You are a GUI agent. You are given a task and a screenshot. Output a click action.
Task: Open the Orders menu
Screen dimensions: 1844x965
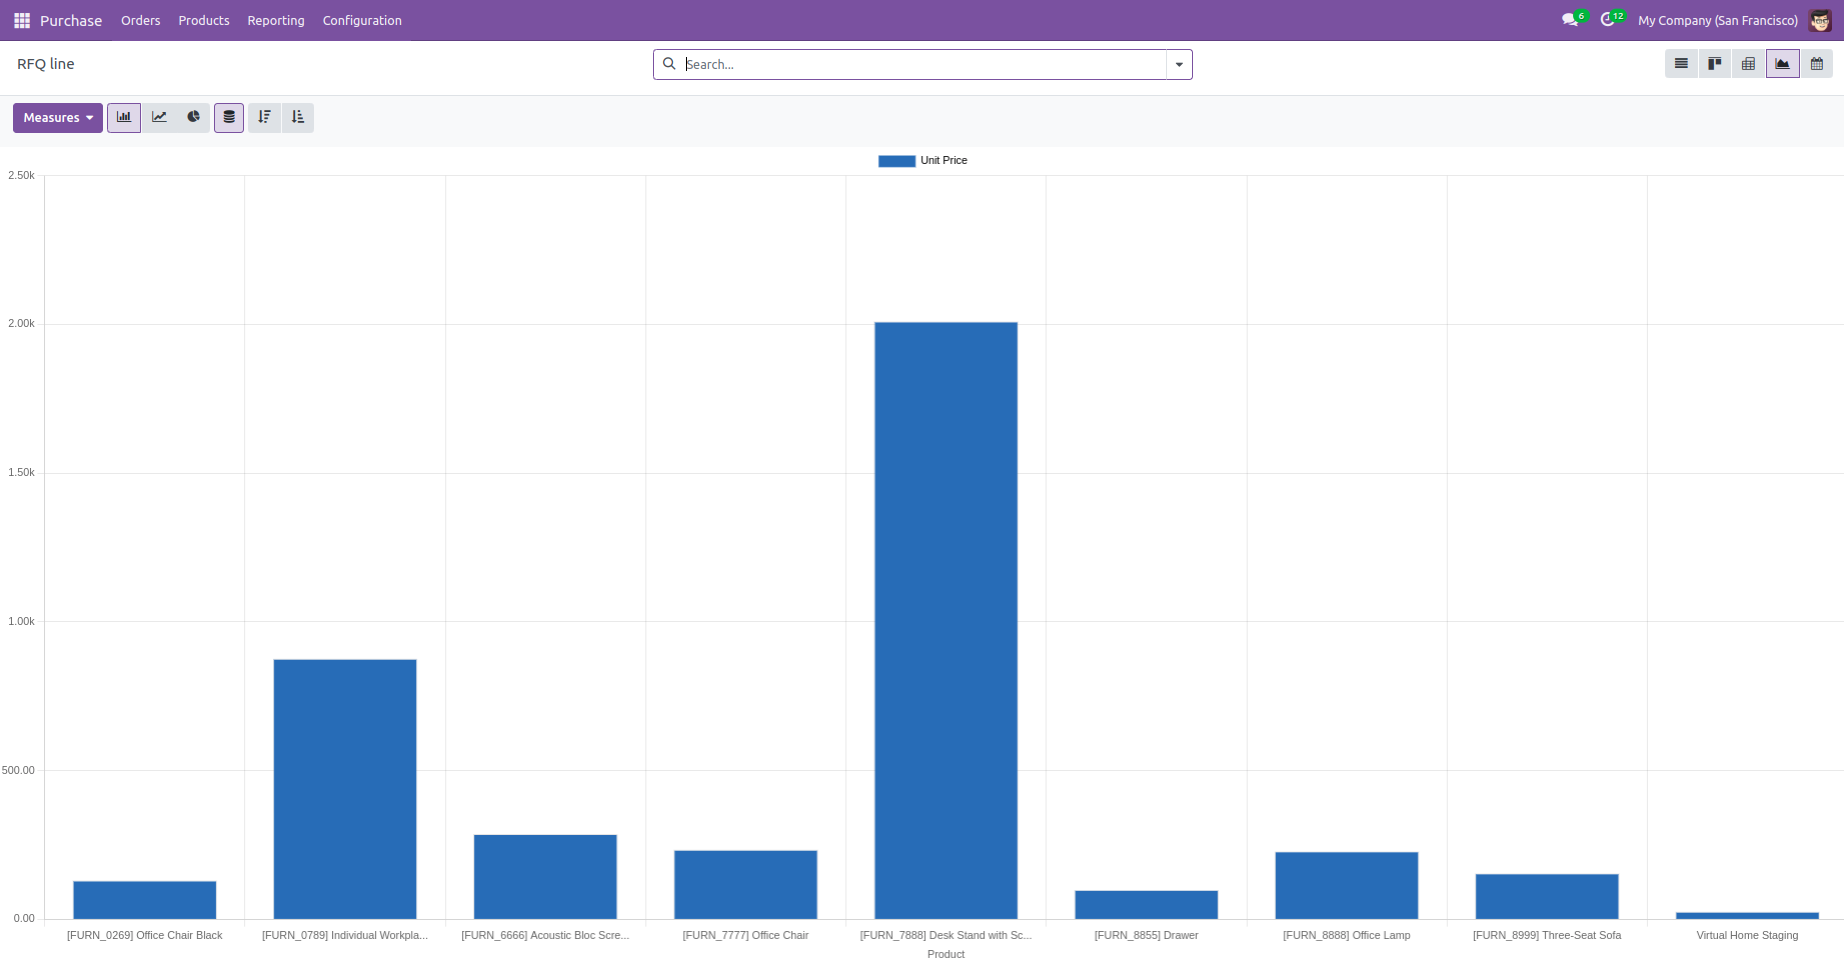(x=141, y=21)
